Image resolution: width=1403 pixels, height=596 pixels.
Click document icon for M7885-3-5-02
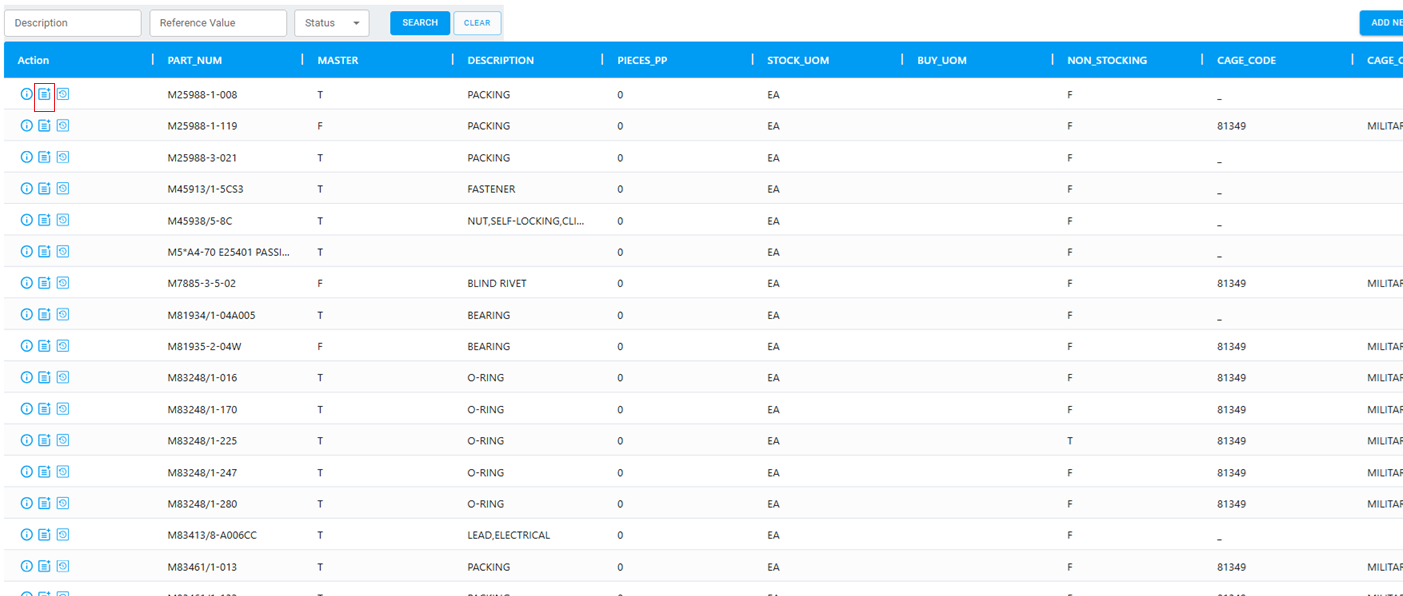44,283
